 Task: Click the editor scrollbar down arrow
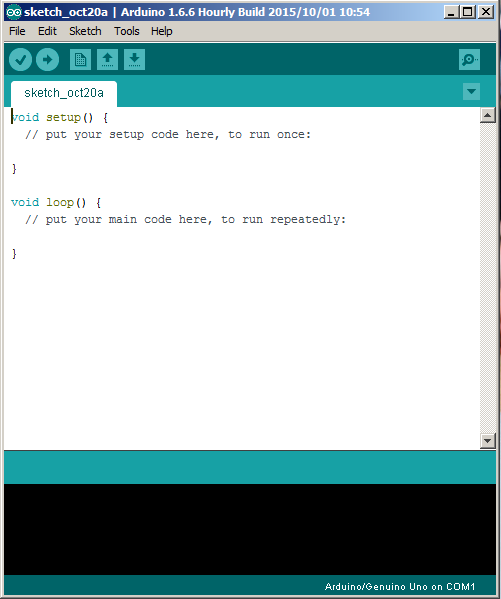487,441
